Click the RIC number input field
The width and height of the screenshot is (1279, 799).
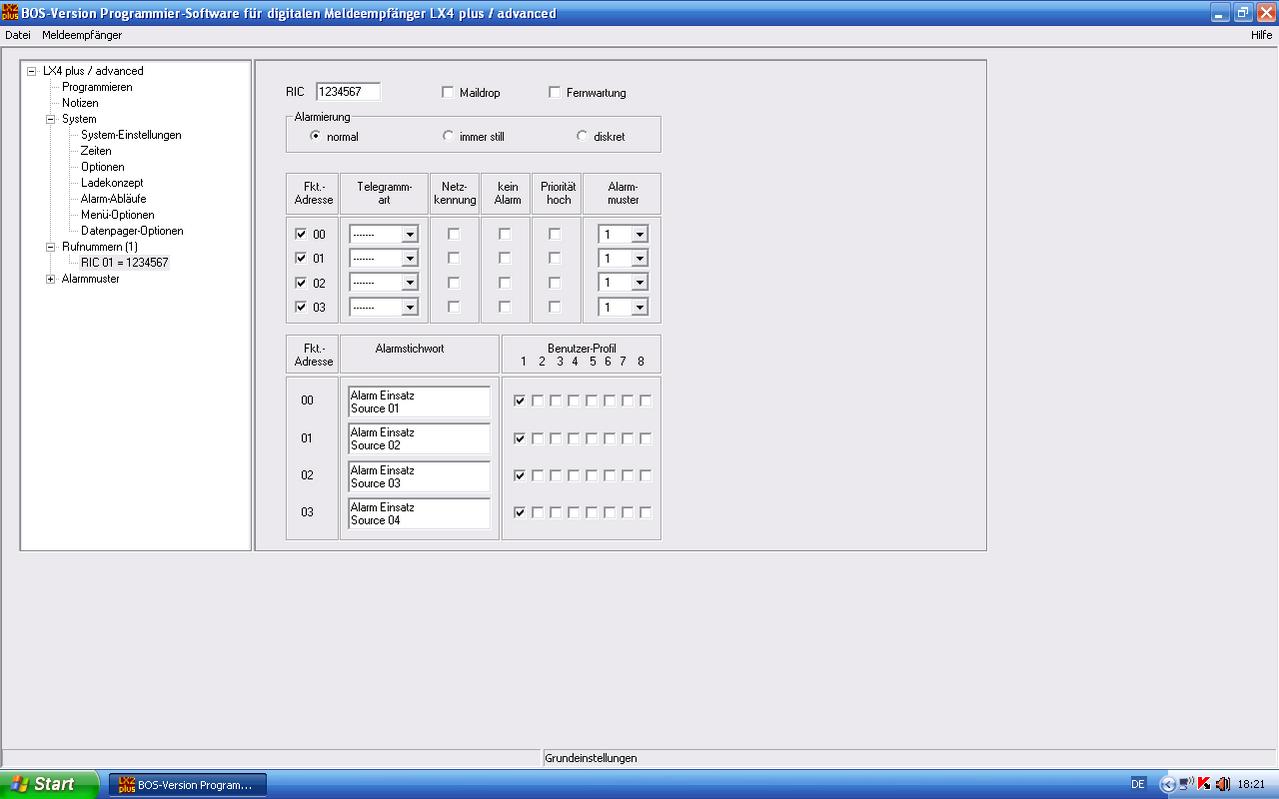348,92
